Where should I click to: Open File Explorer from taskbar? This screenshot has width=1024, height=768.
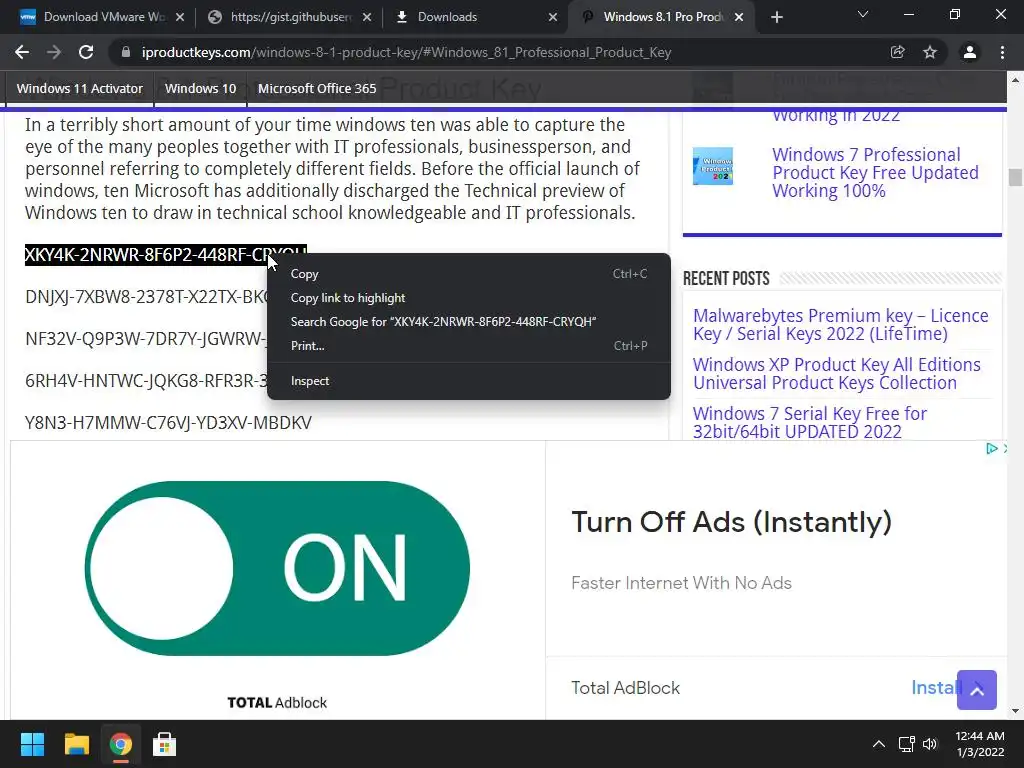click(76, 744)
